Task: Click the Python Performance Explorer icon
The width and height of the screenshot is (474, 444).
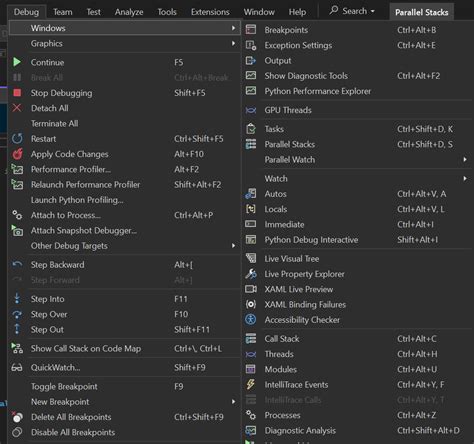Action: (x=251, y=91)
